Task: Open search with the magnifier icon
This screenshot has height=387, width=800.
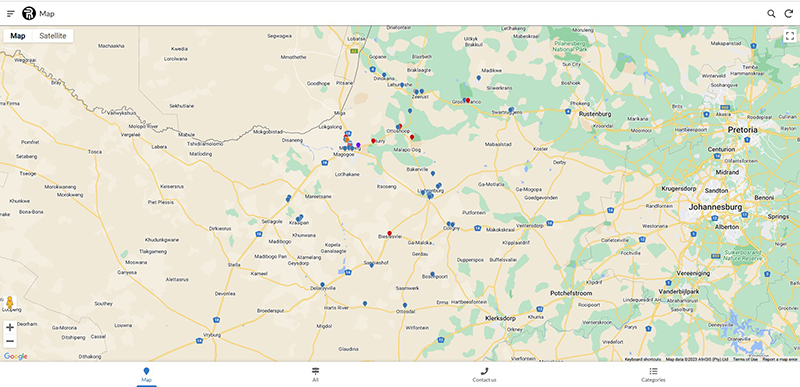Action: coord(771,14)
